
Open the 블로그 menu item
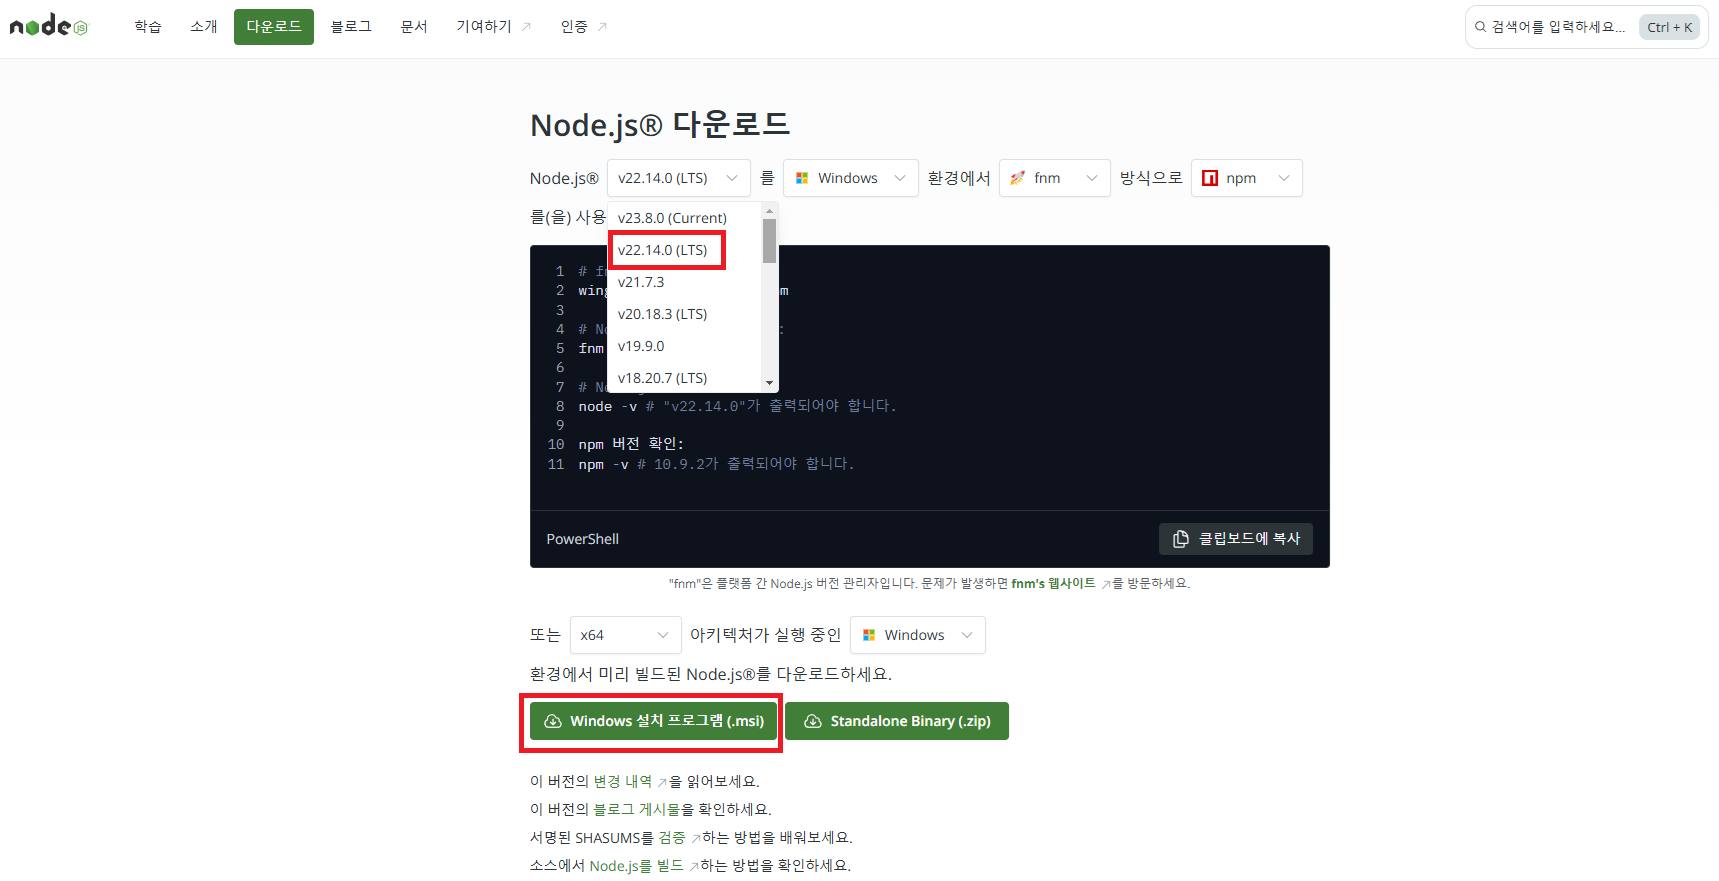[351, 27]
